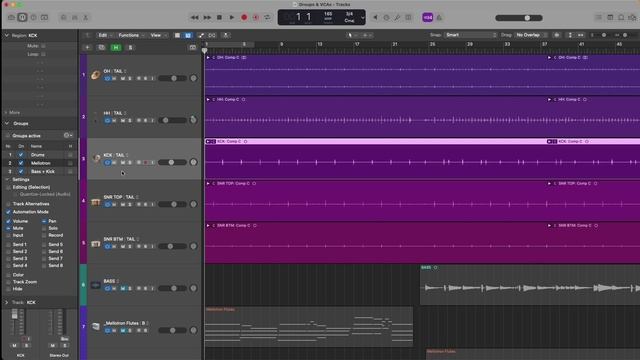Rewind the playhead
This screenshot has height=360, width=640.
click(x=195, y=18)
